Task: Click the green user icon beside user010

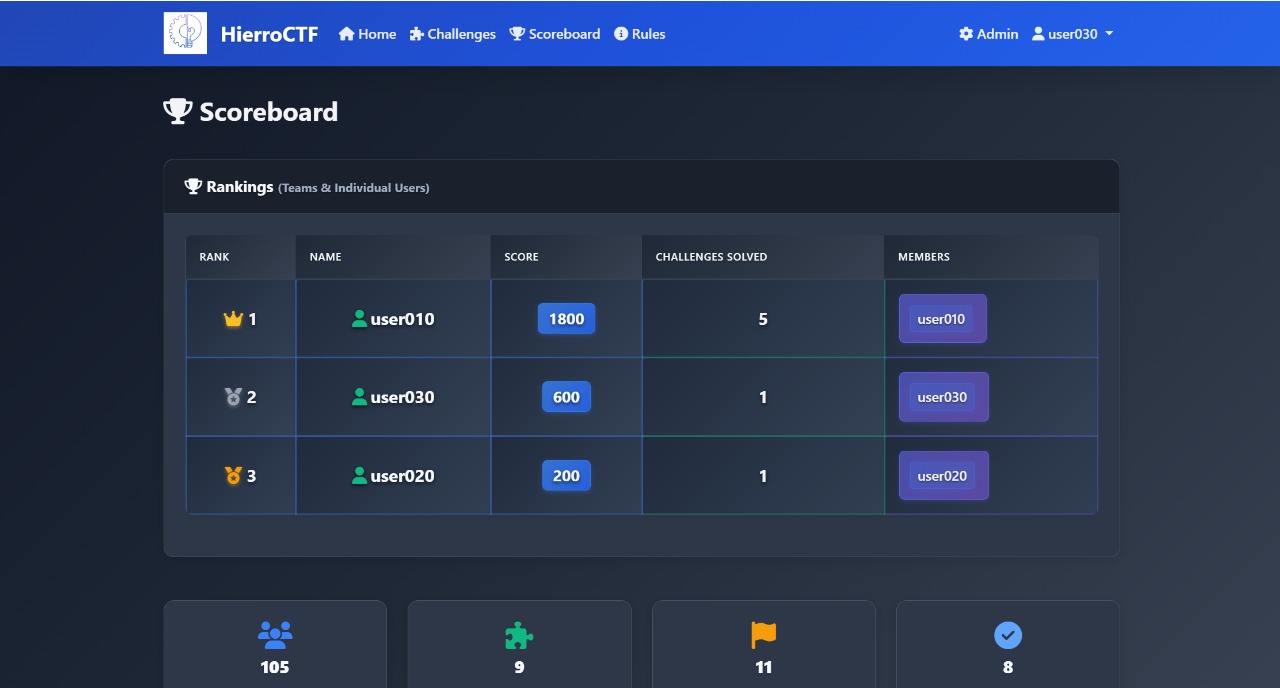Action: tap(360, 319)
